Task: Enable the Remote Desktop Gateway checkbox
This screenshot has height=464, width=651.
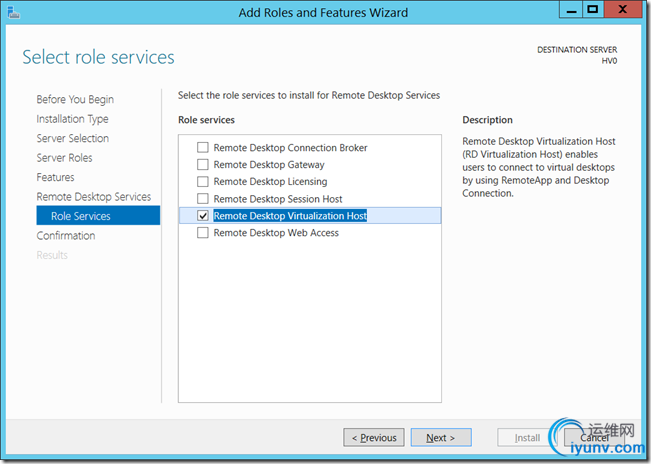Action: [203, 165]
